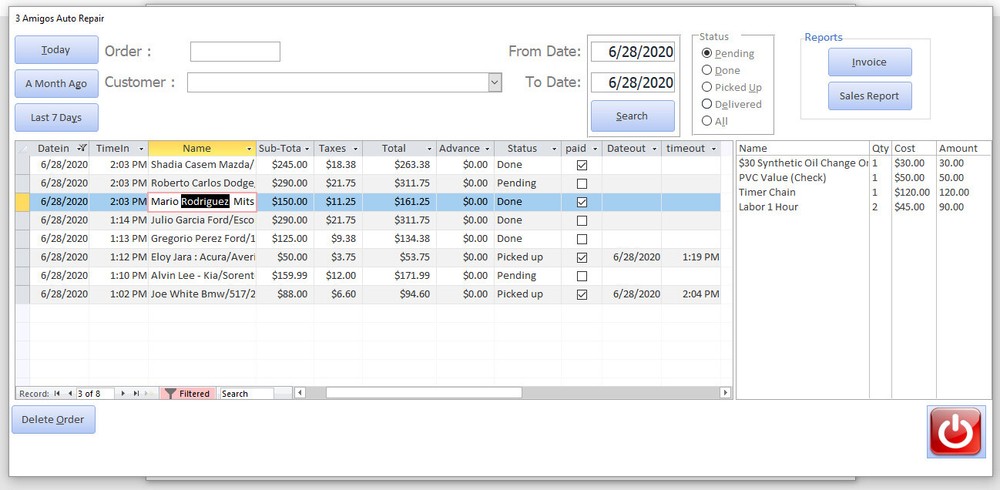
Task: Toggle paid checkbox for Eloy Jara
Action: pos(582,258)
